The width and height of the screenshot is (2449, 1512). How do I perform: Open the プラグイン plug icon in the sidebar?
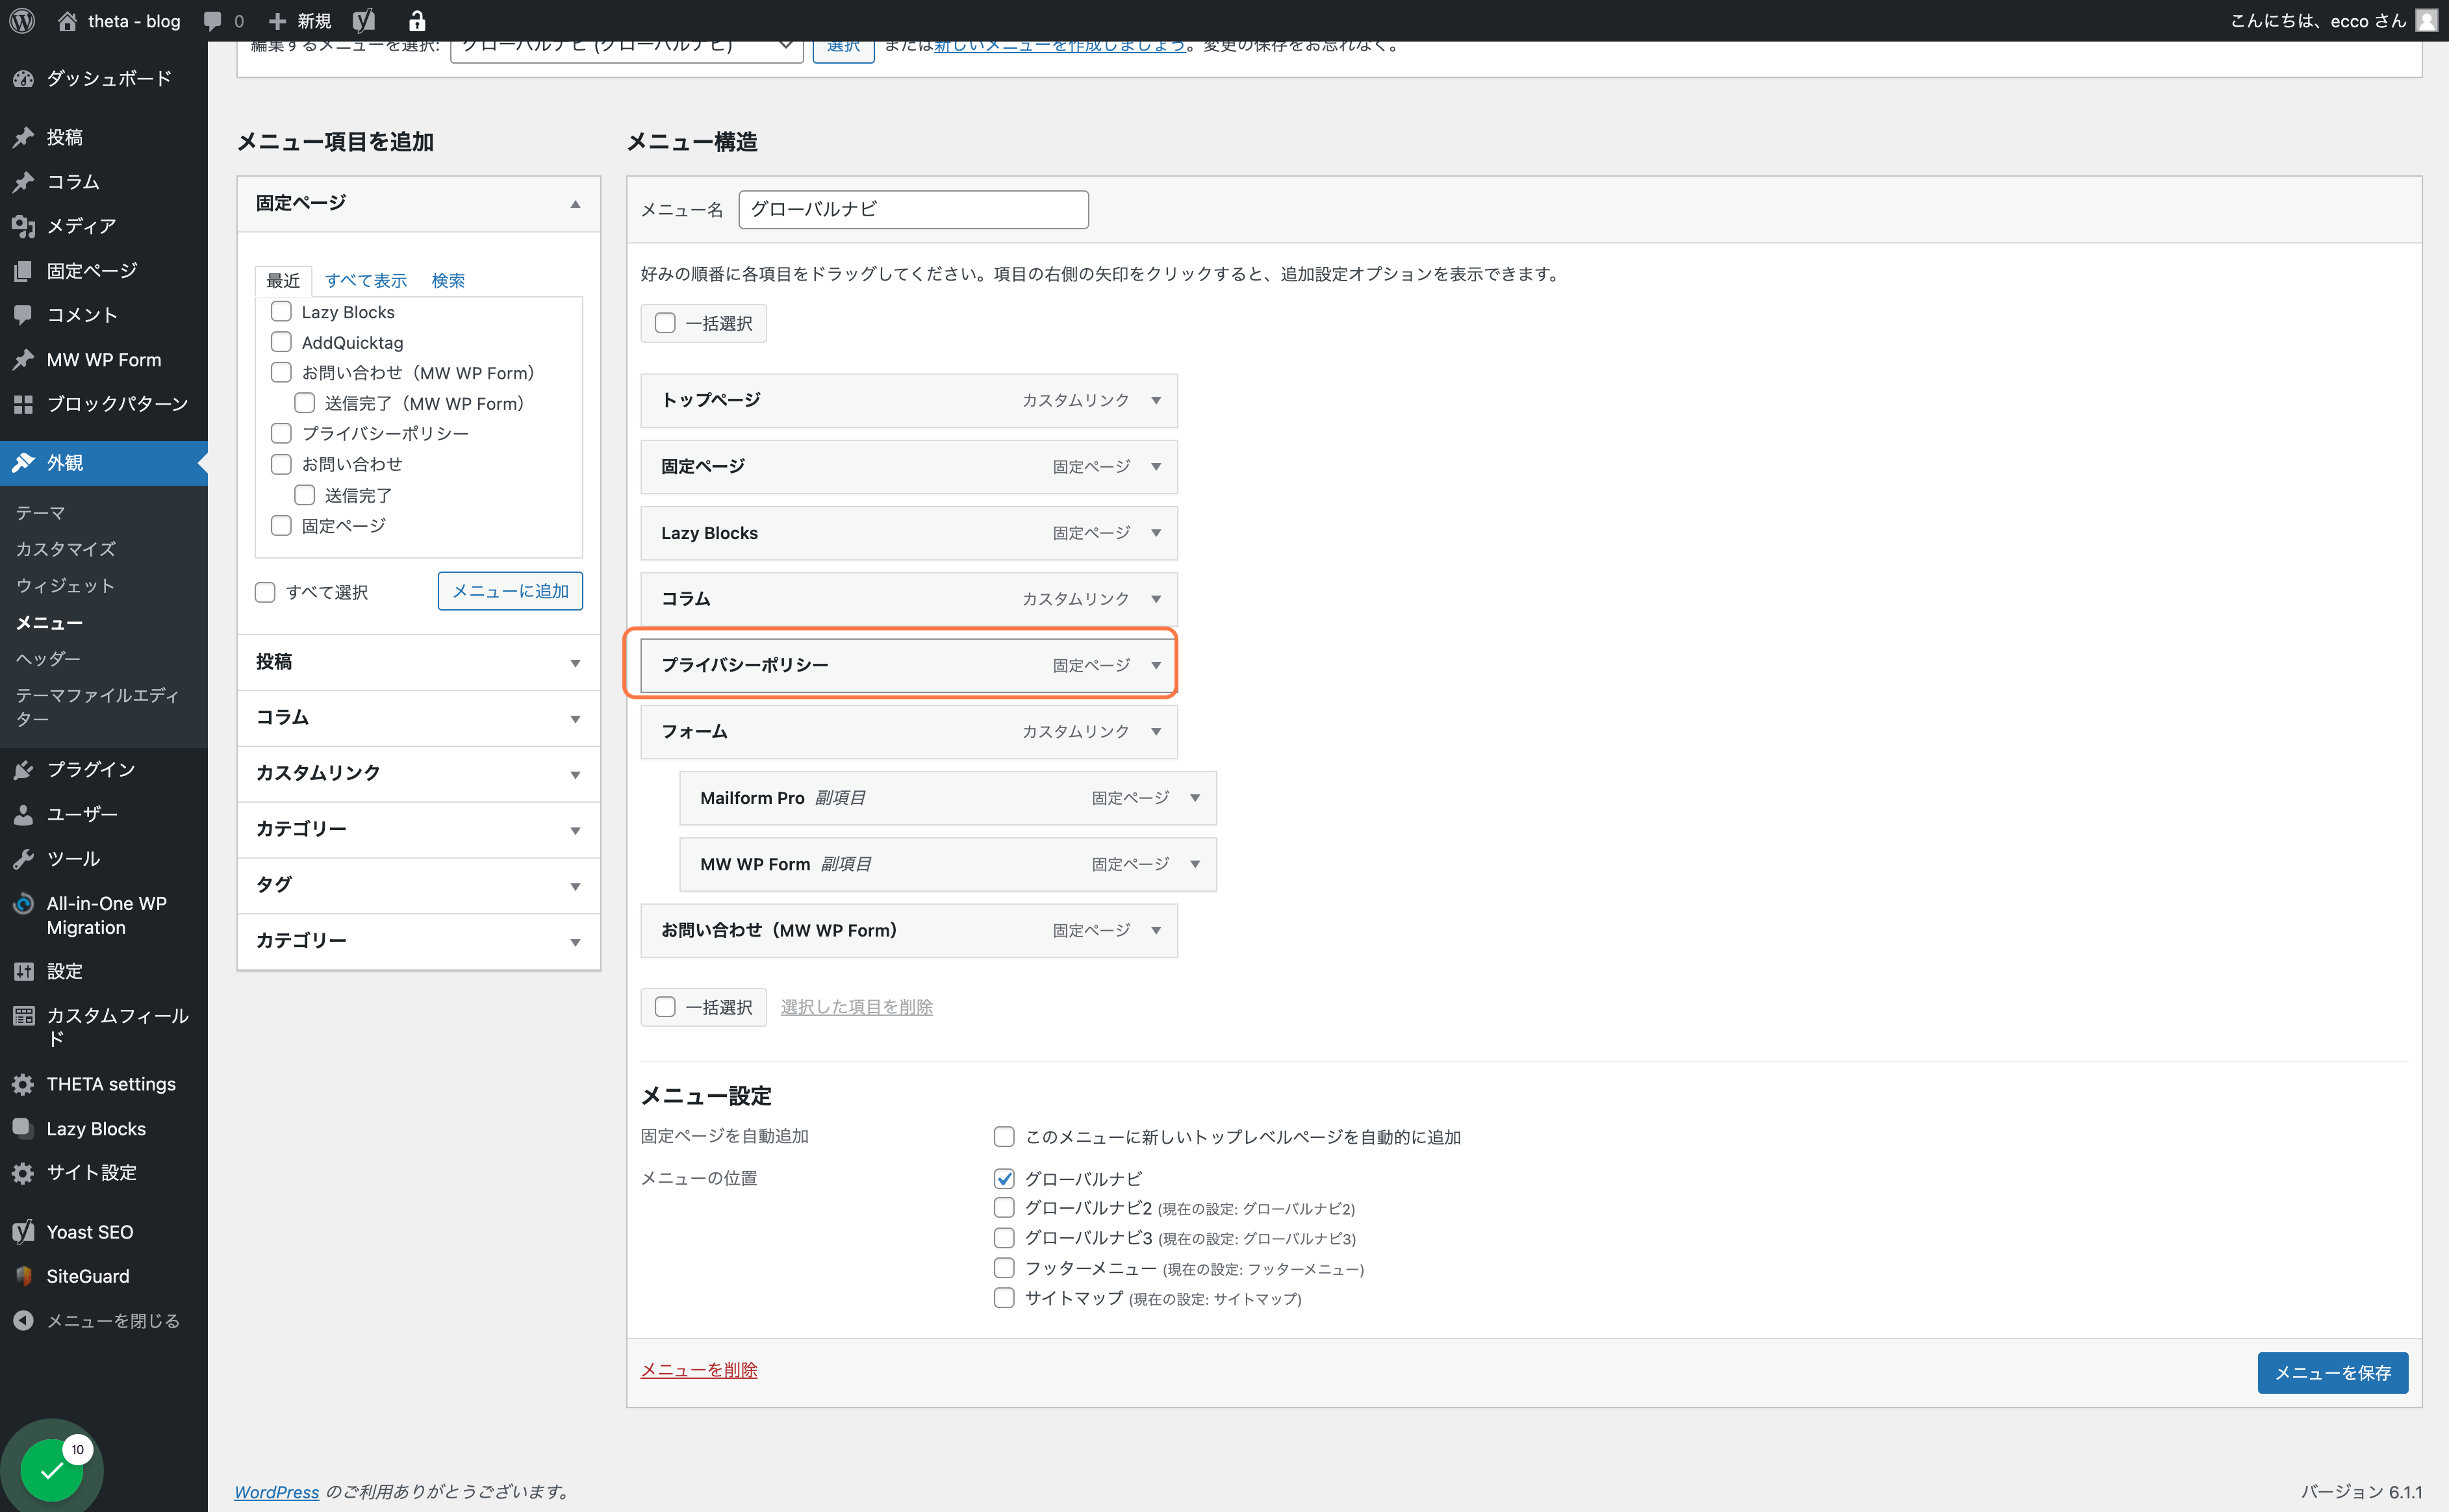(23, 769)
